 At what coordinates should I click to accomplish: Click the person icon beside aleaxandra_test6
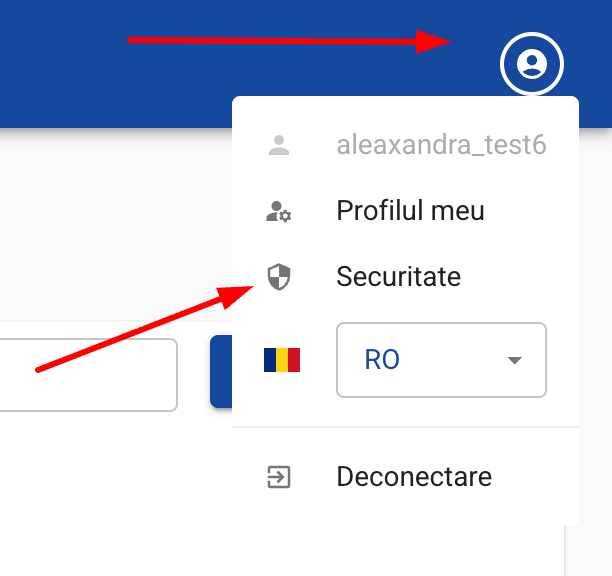pyautogui.click(x=279, y=145)
